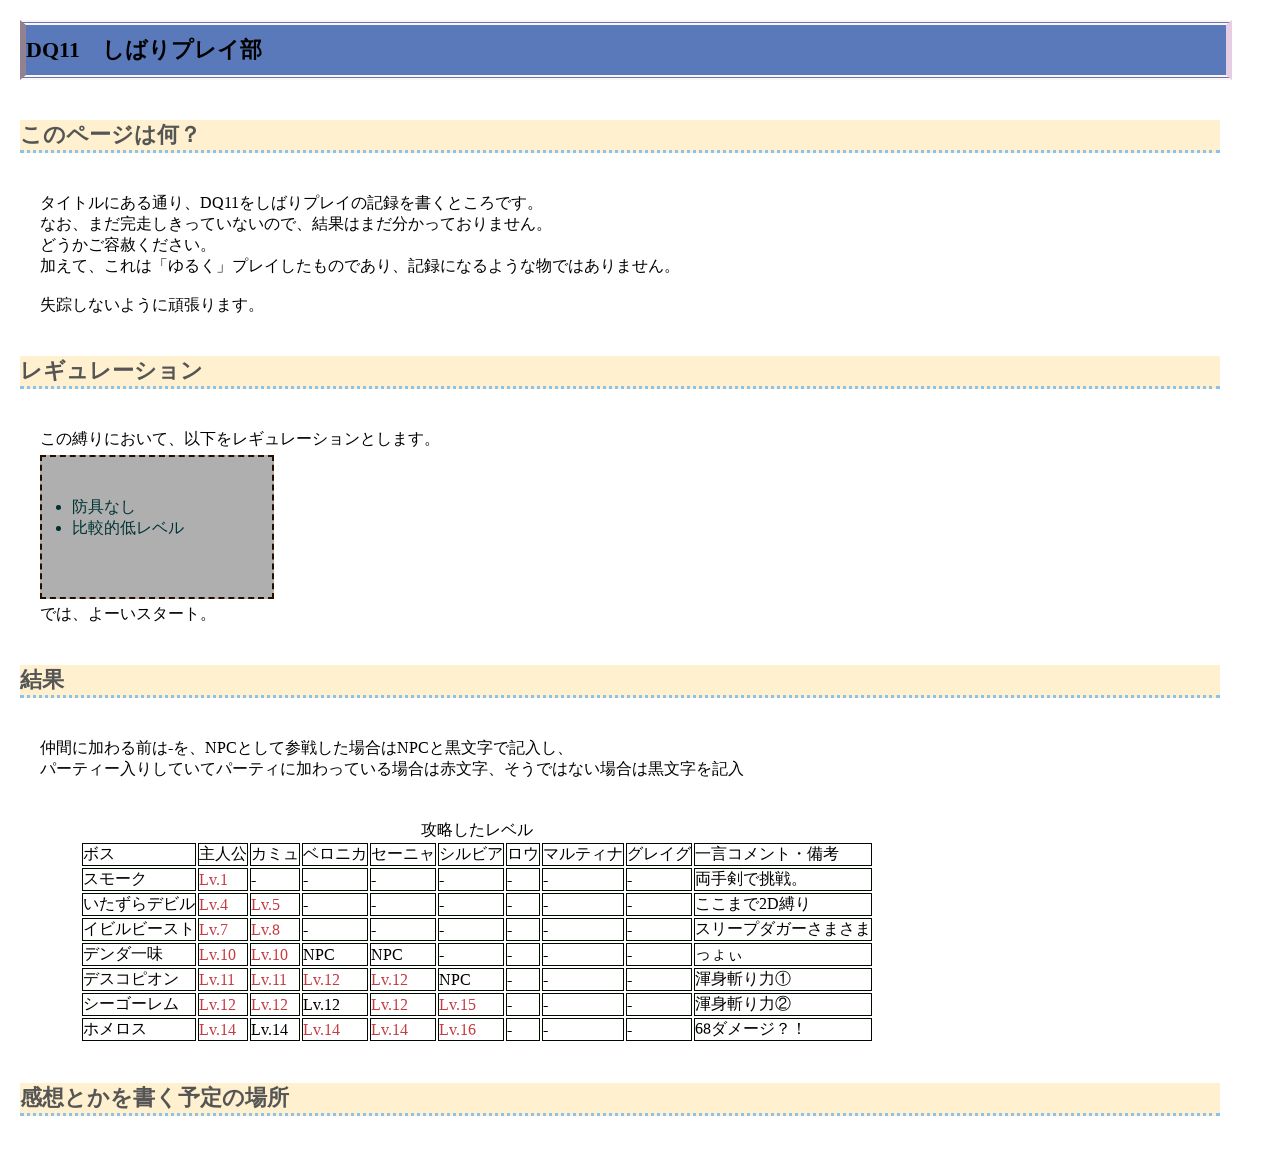The width and height of the screenshot is (1284, 1157).
Task: Select the comment 渾身斬り力②
Action: (x=783, y=1004)
